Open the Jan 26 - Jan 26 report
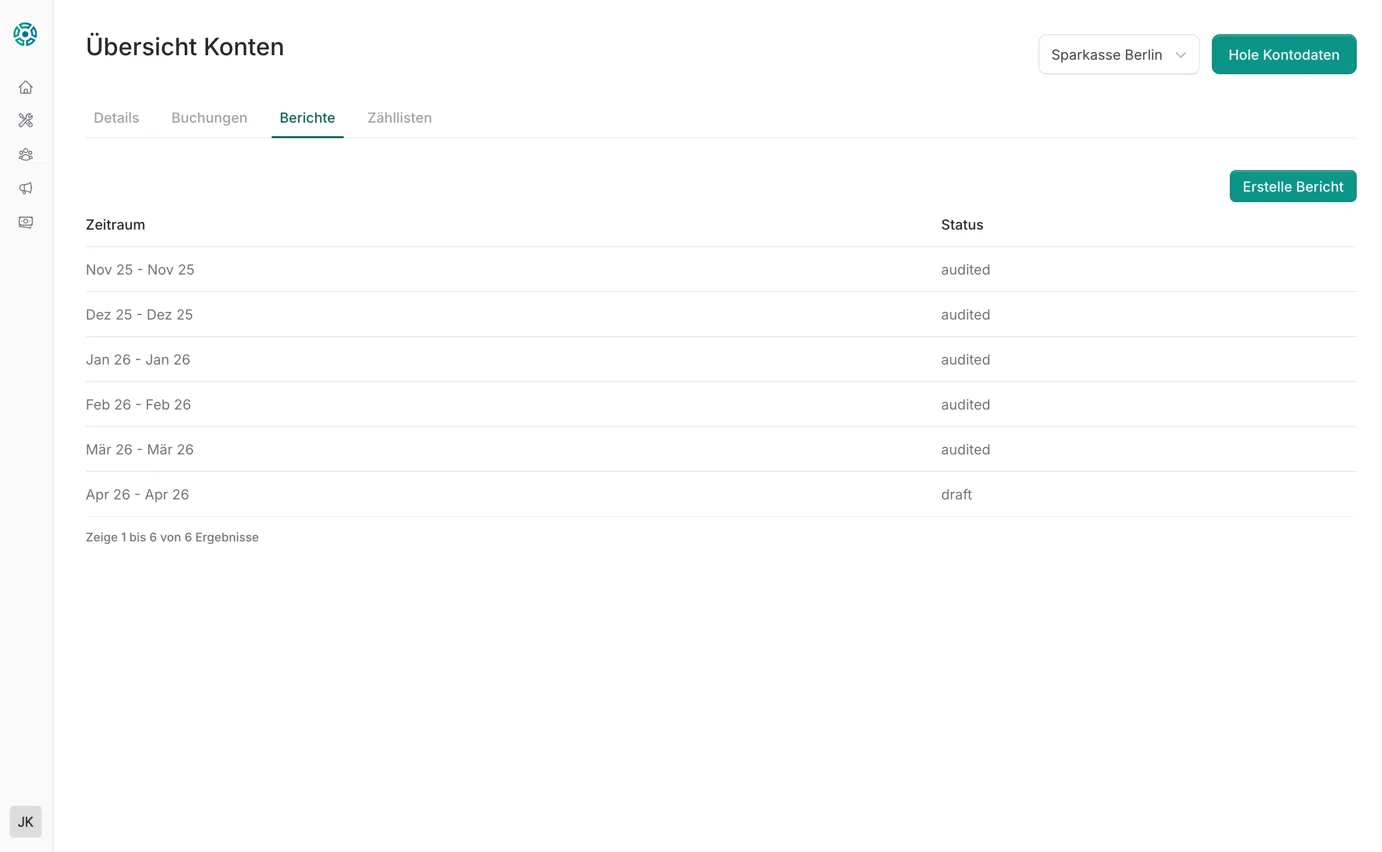 tap(138, 360)
